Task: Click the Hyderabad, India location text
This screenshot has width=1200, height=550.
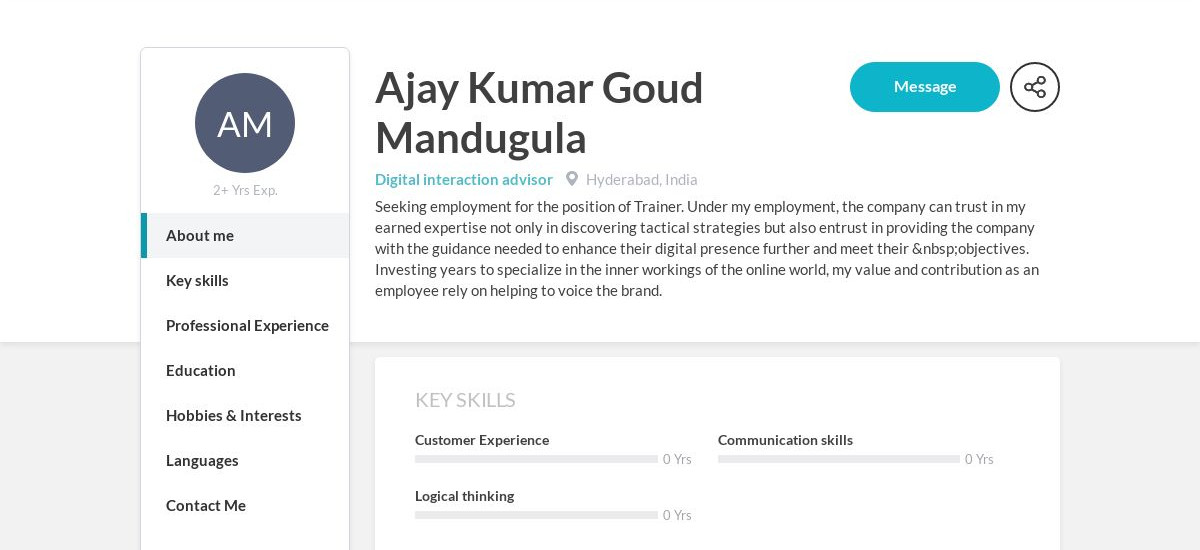Action: 642,179
